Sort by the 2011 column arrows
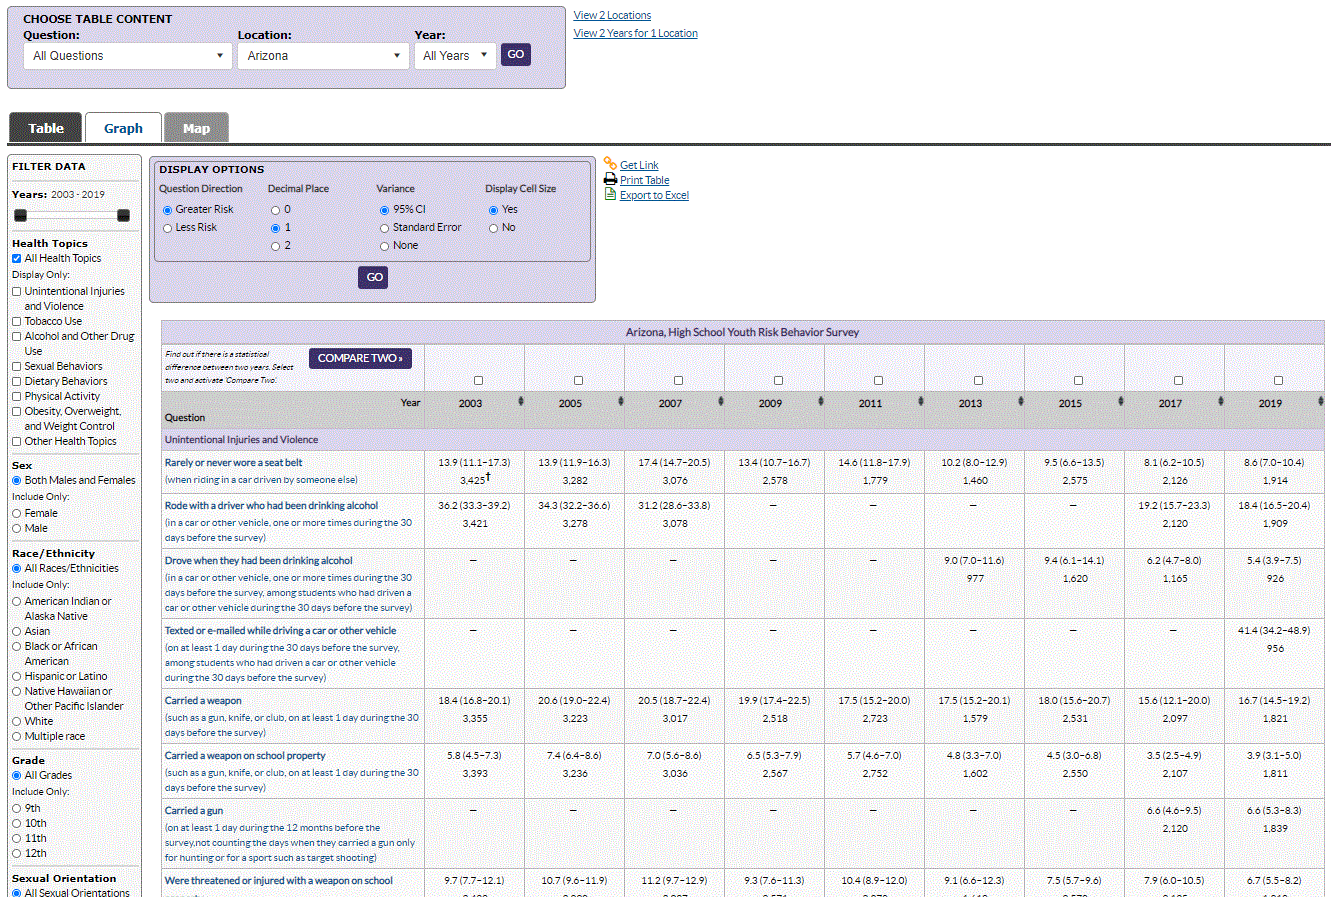 [x=920, y=401]
